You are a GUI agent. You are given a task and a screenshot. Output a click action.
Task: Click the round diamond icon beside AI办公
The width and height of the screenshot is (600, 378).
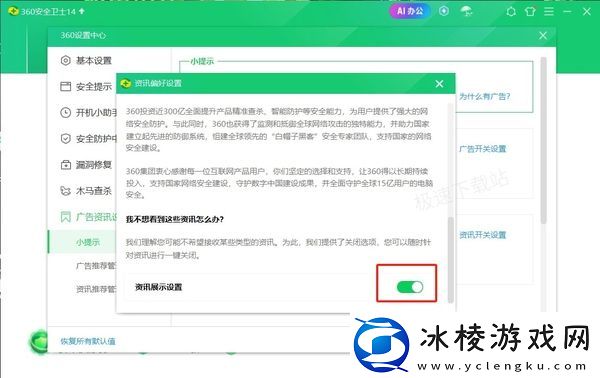444,11
